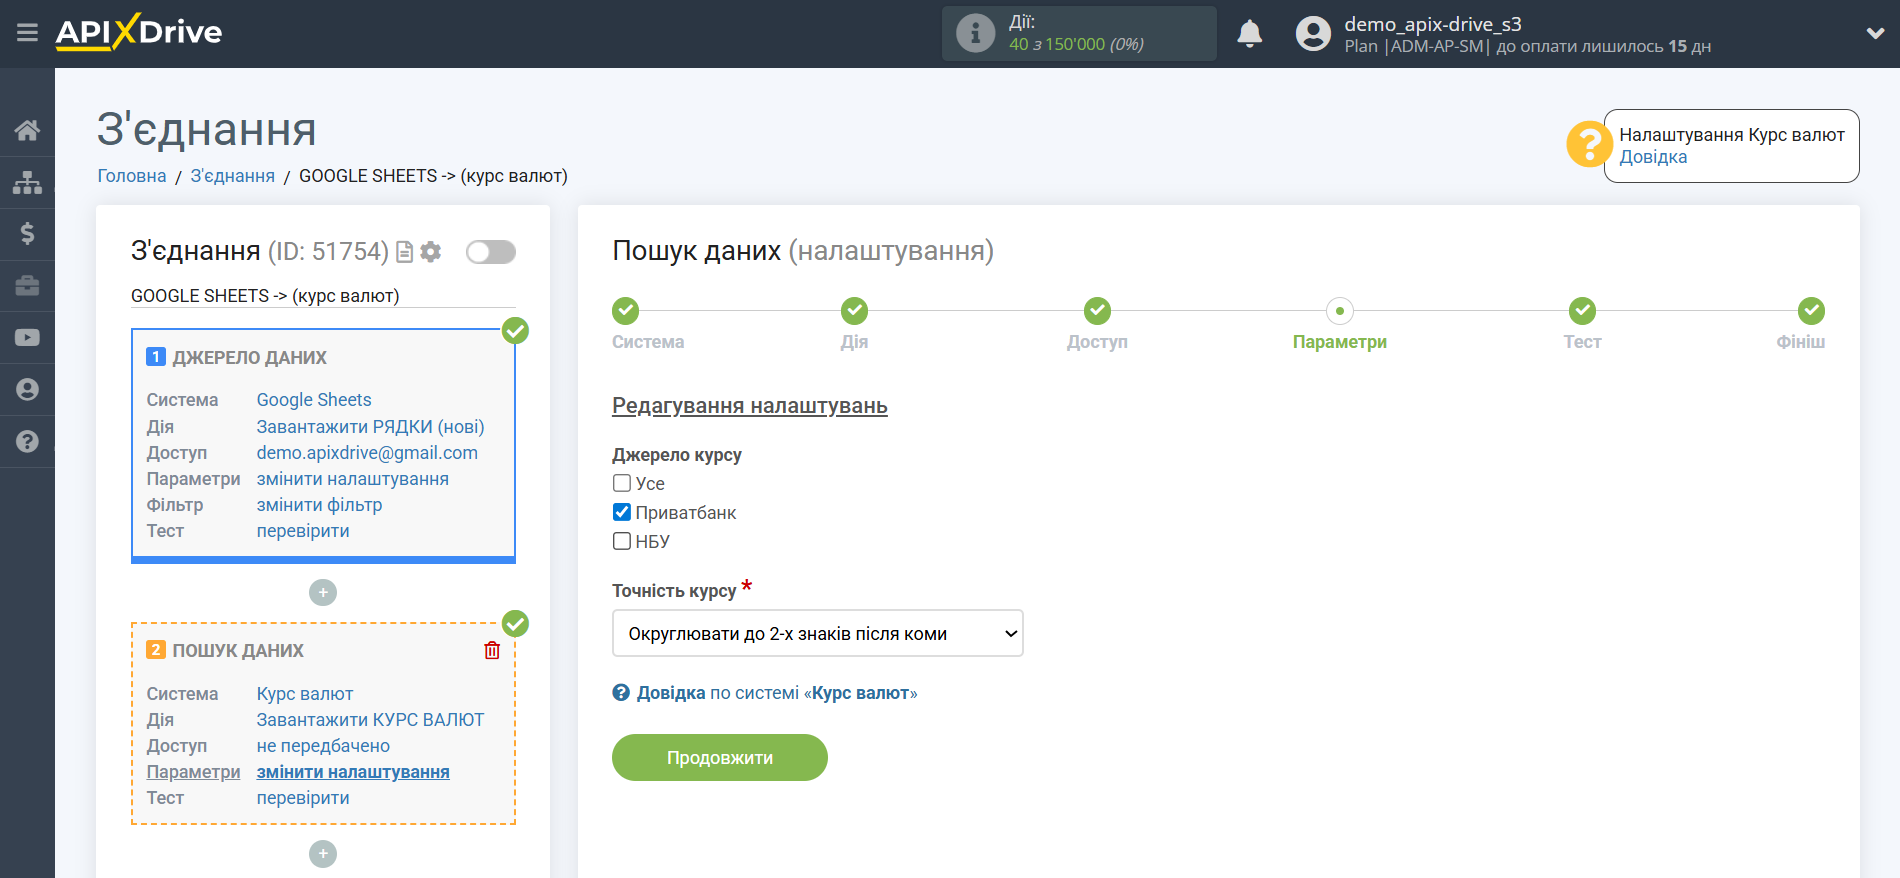Open the briefcase sidebar icon
This screenshot has height=878, width=1900.
(x=27, y=286)
